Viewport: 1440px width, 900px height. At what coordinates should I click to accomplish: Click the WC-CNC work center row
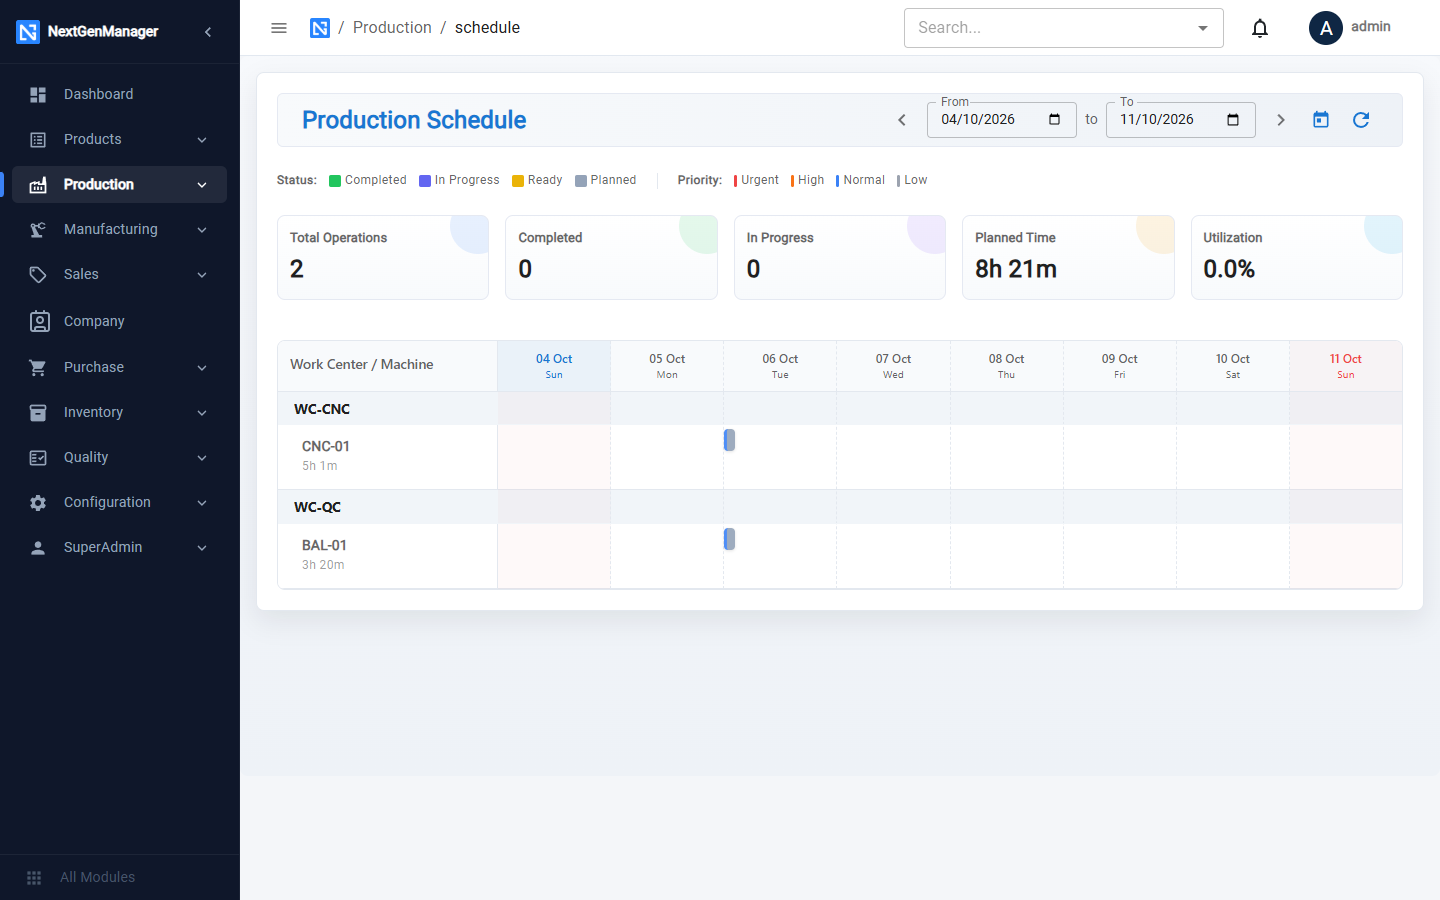click(x=840, y=409)
